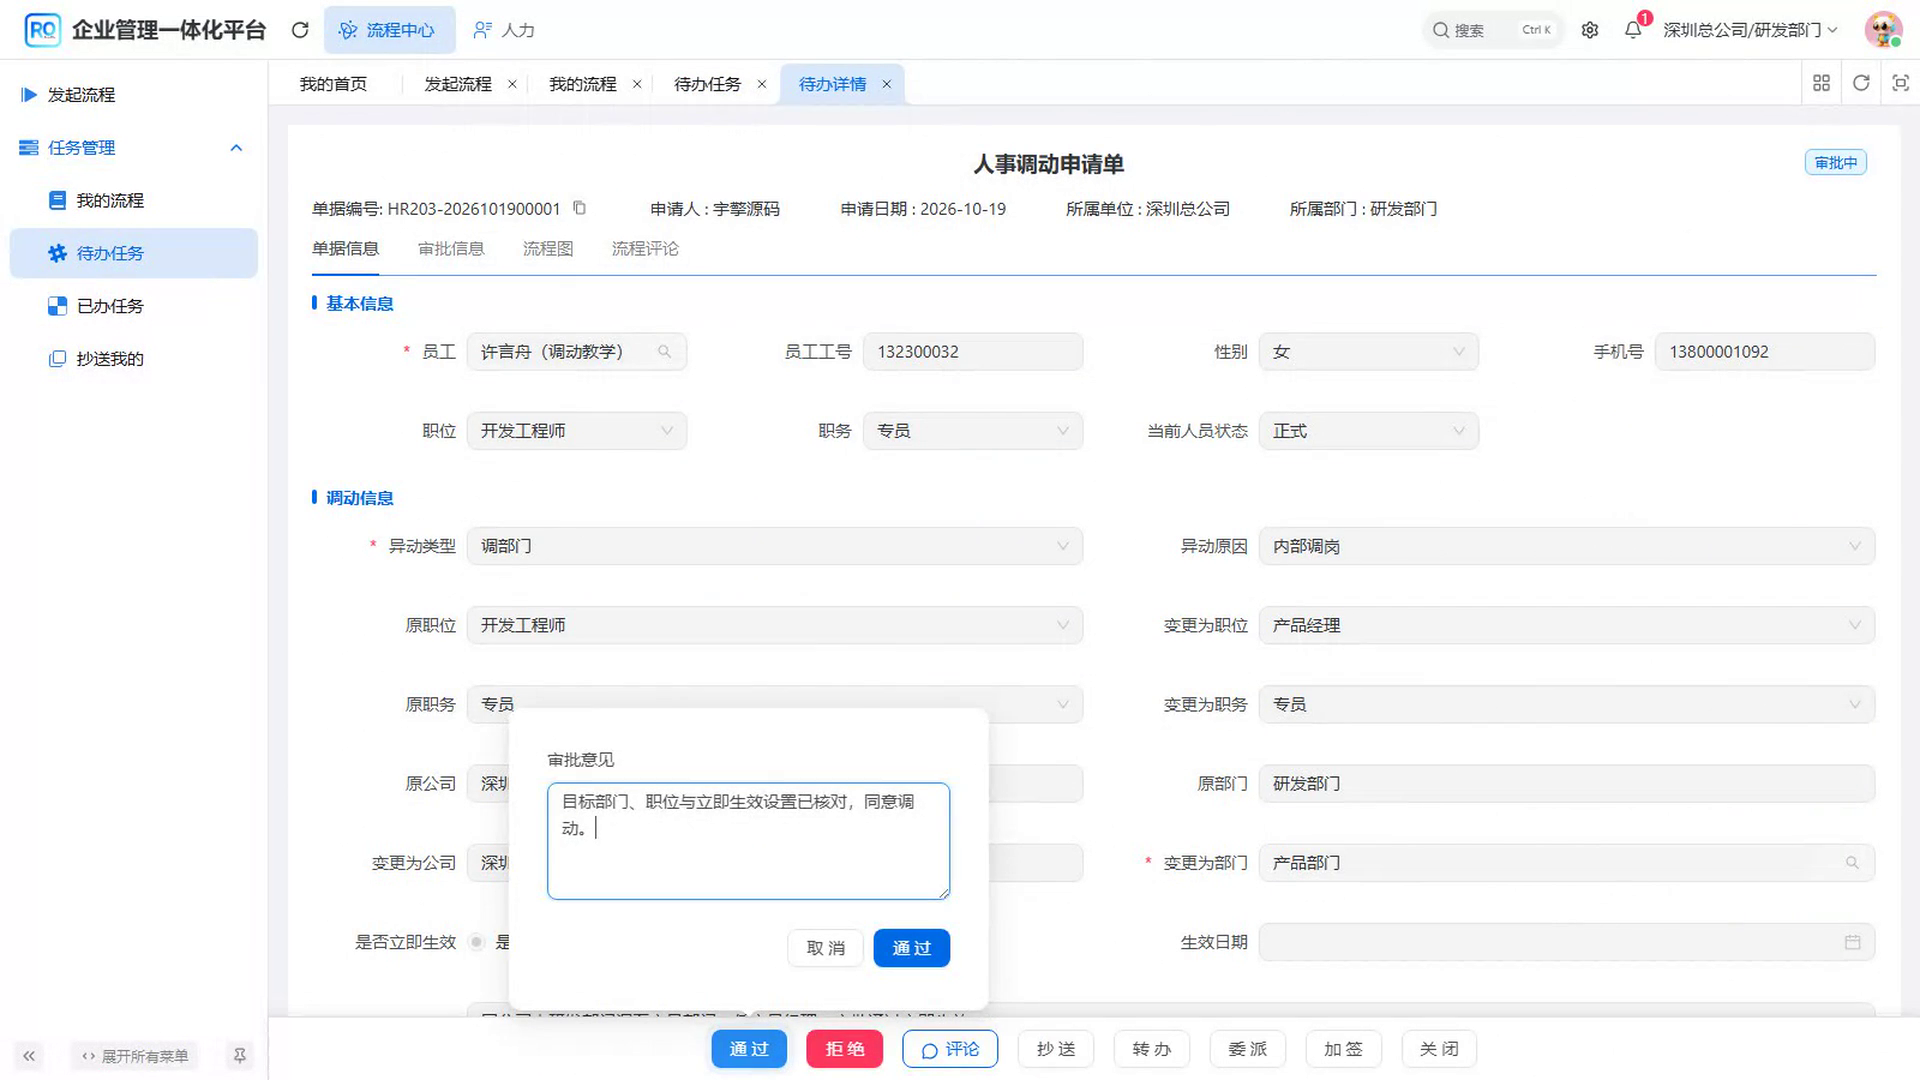Click the user avatar in top right
1920x1080 pixels.
(1883, 30)
